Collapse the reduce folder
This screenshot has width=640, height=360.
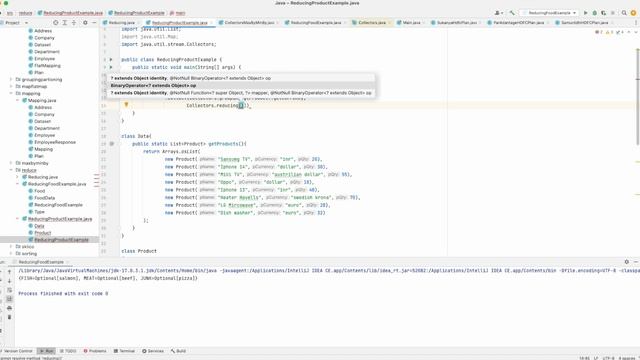[x=11, y=170]
